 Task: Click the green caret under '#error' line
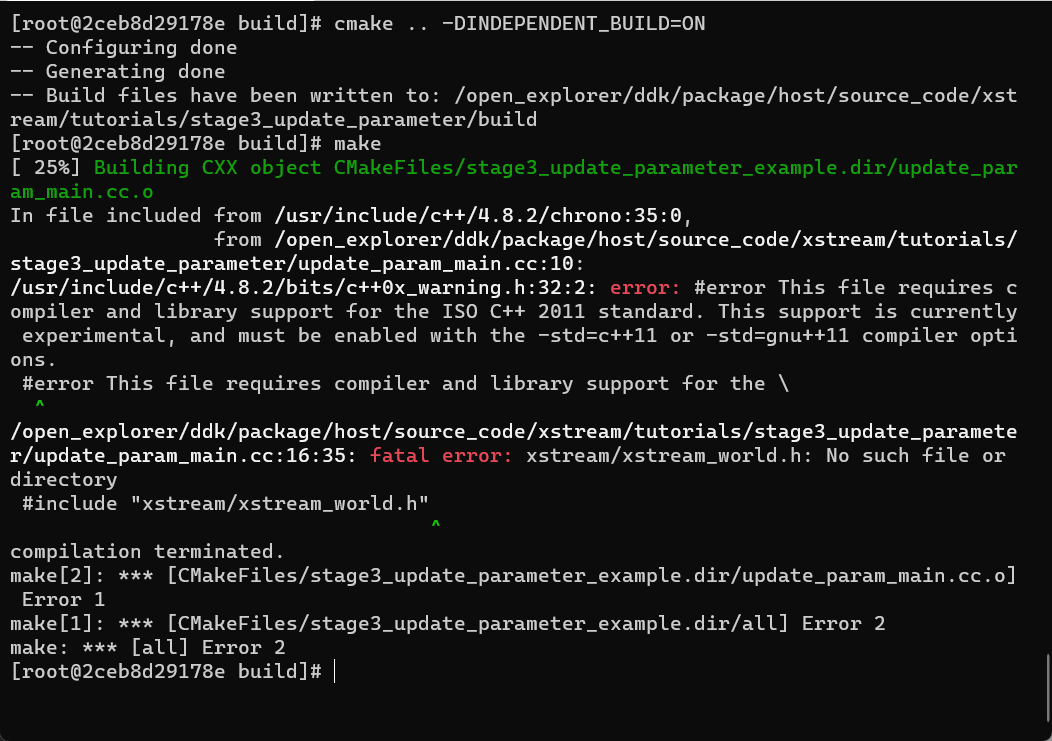point(40,406)
